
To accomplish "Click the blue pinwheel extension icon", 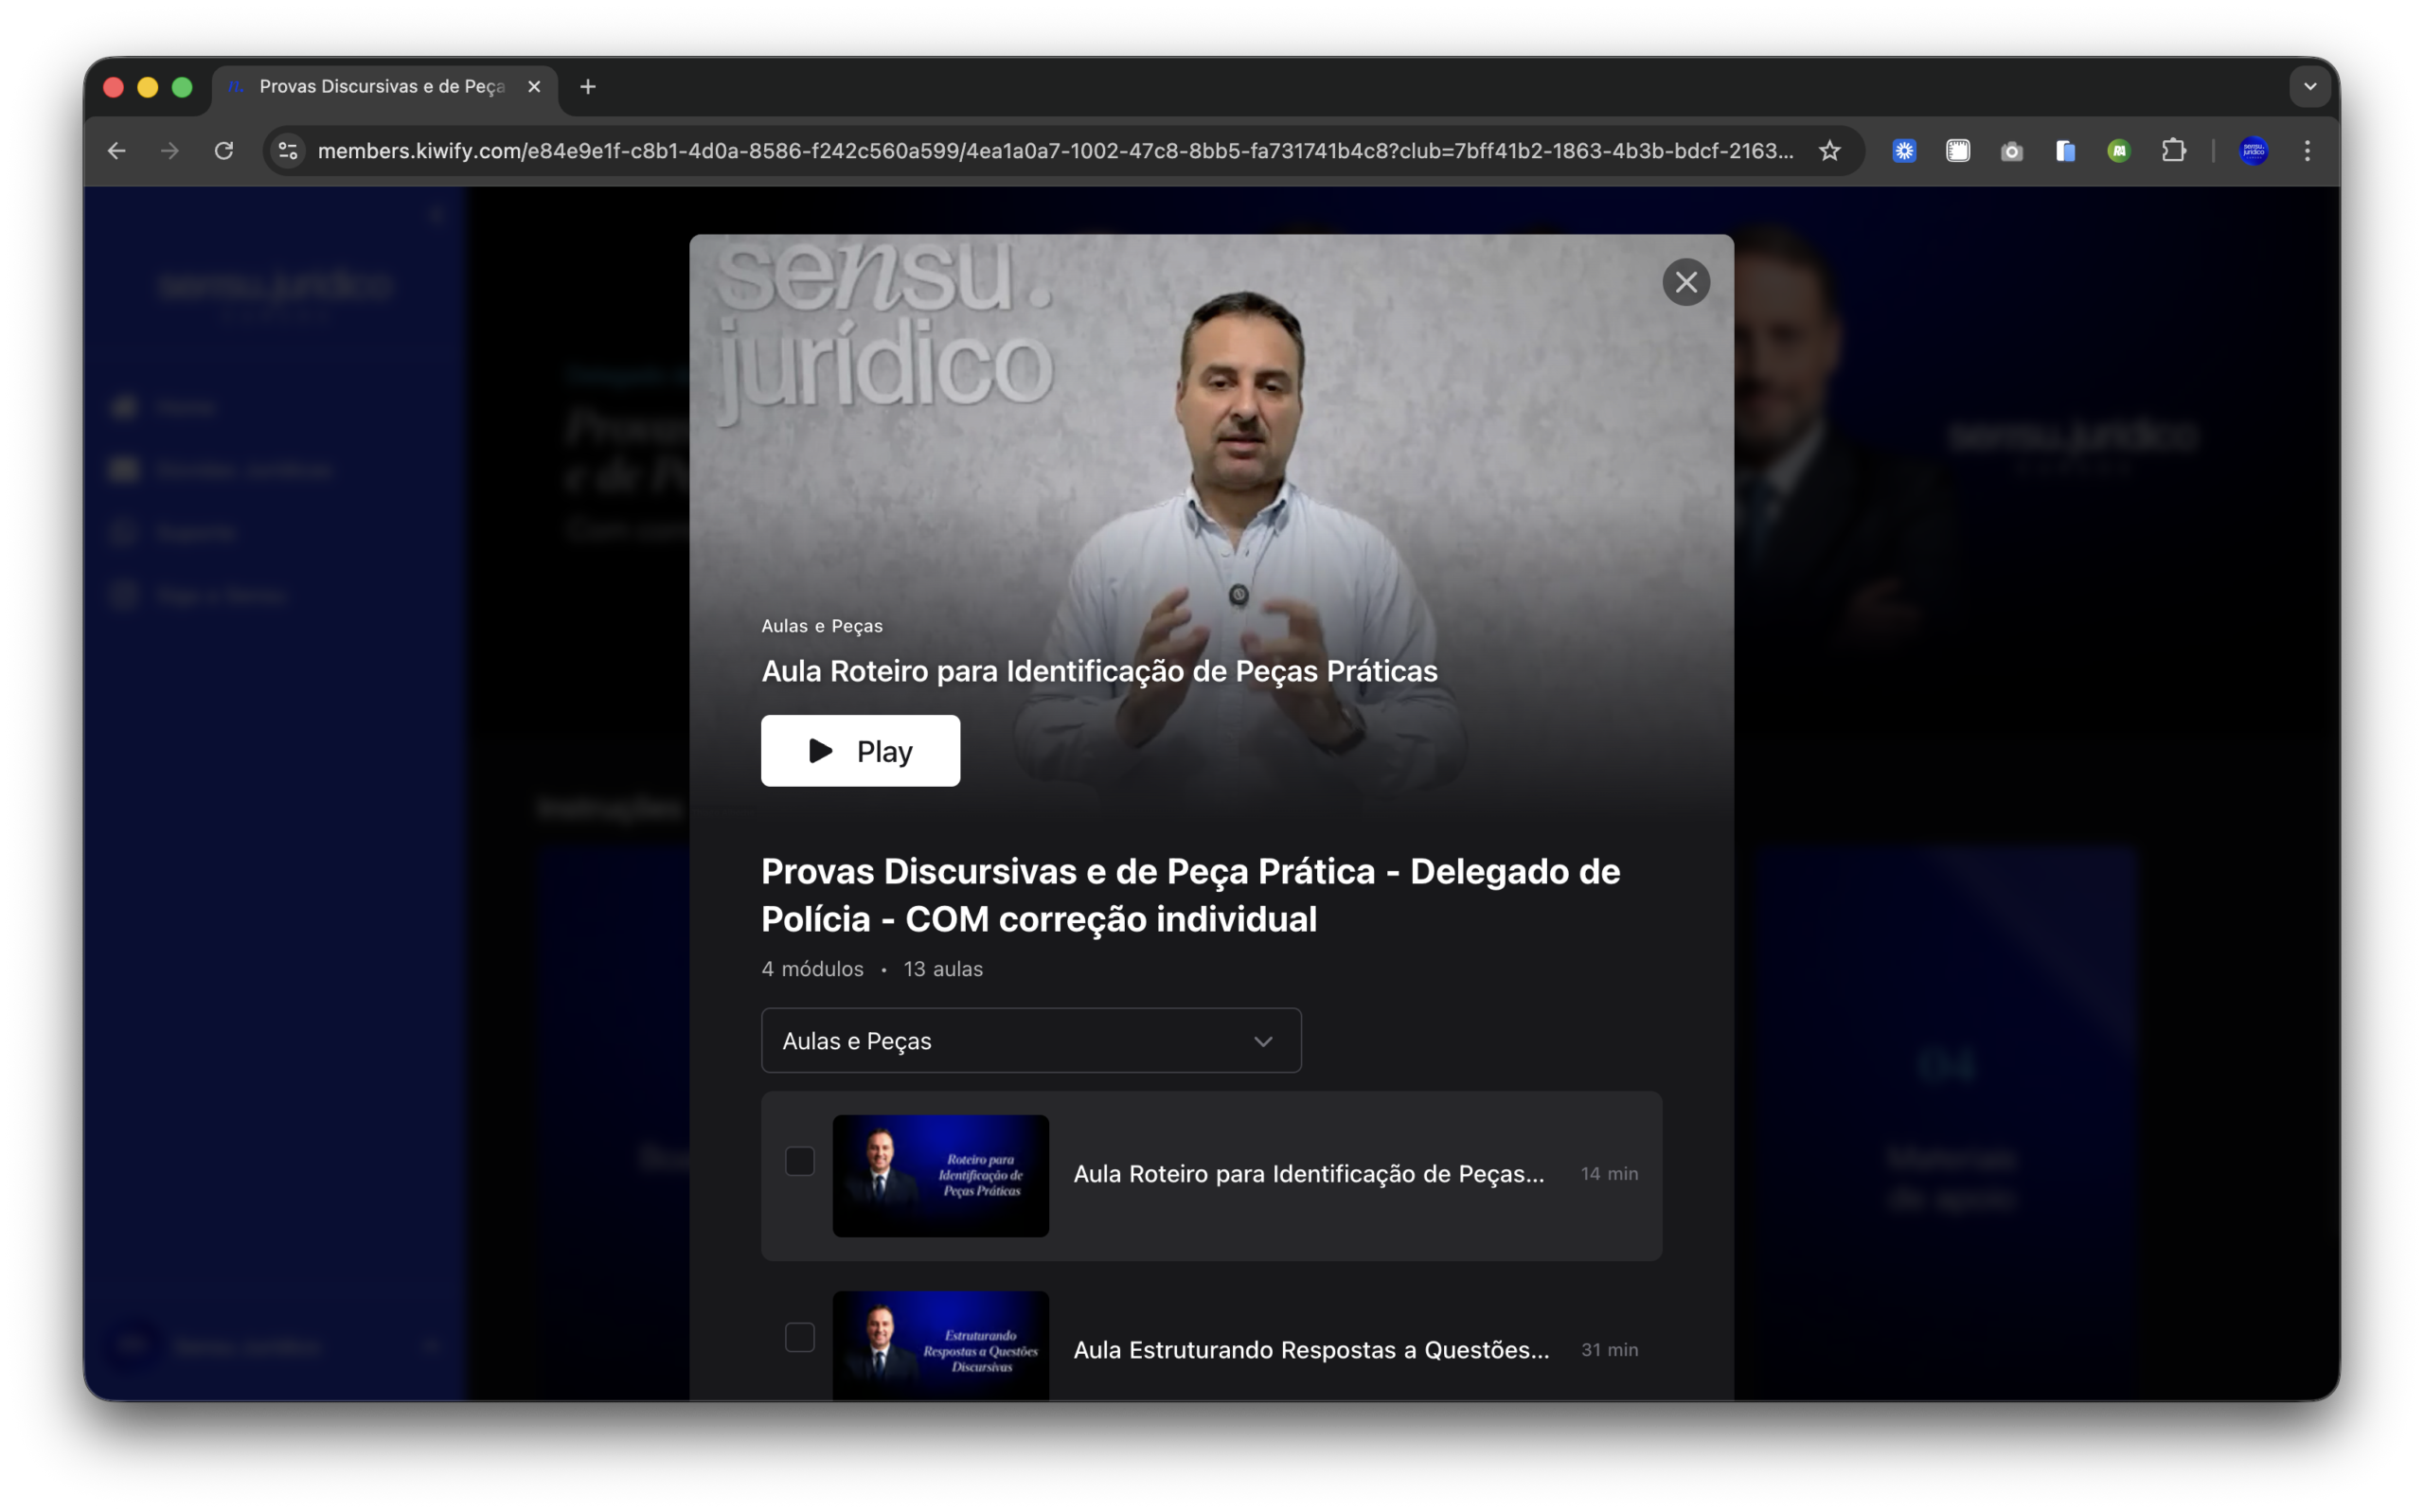I will 1904,151.
